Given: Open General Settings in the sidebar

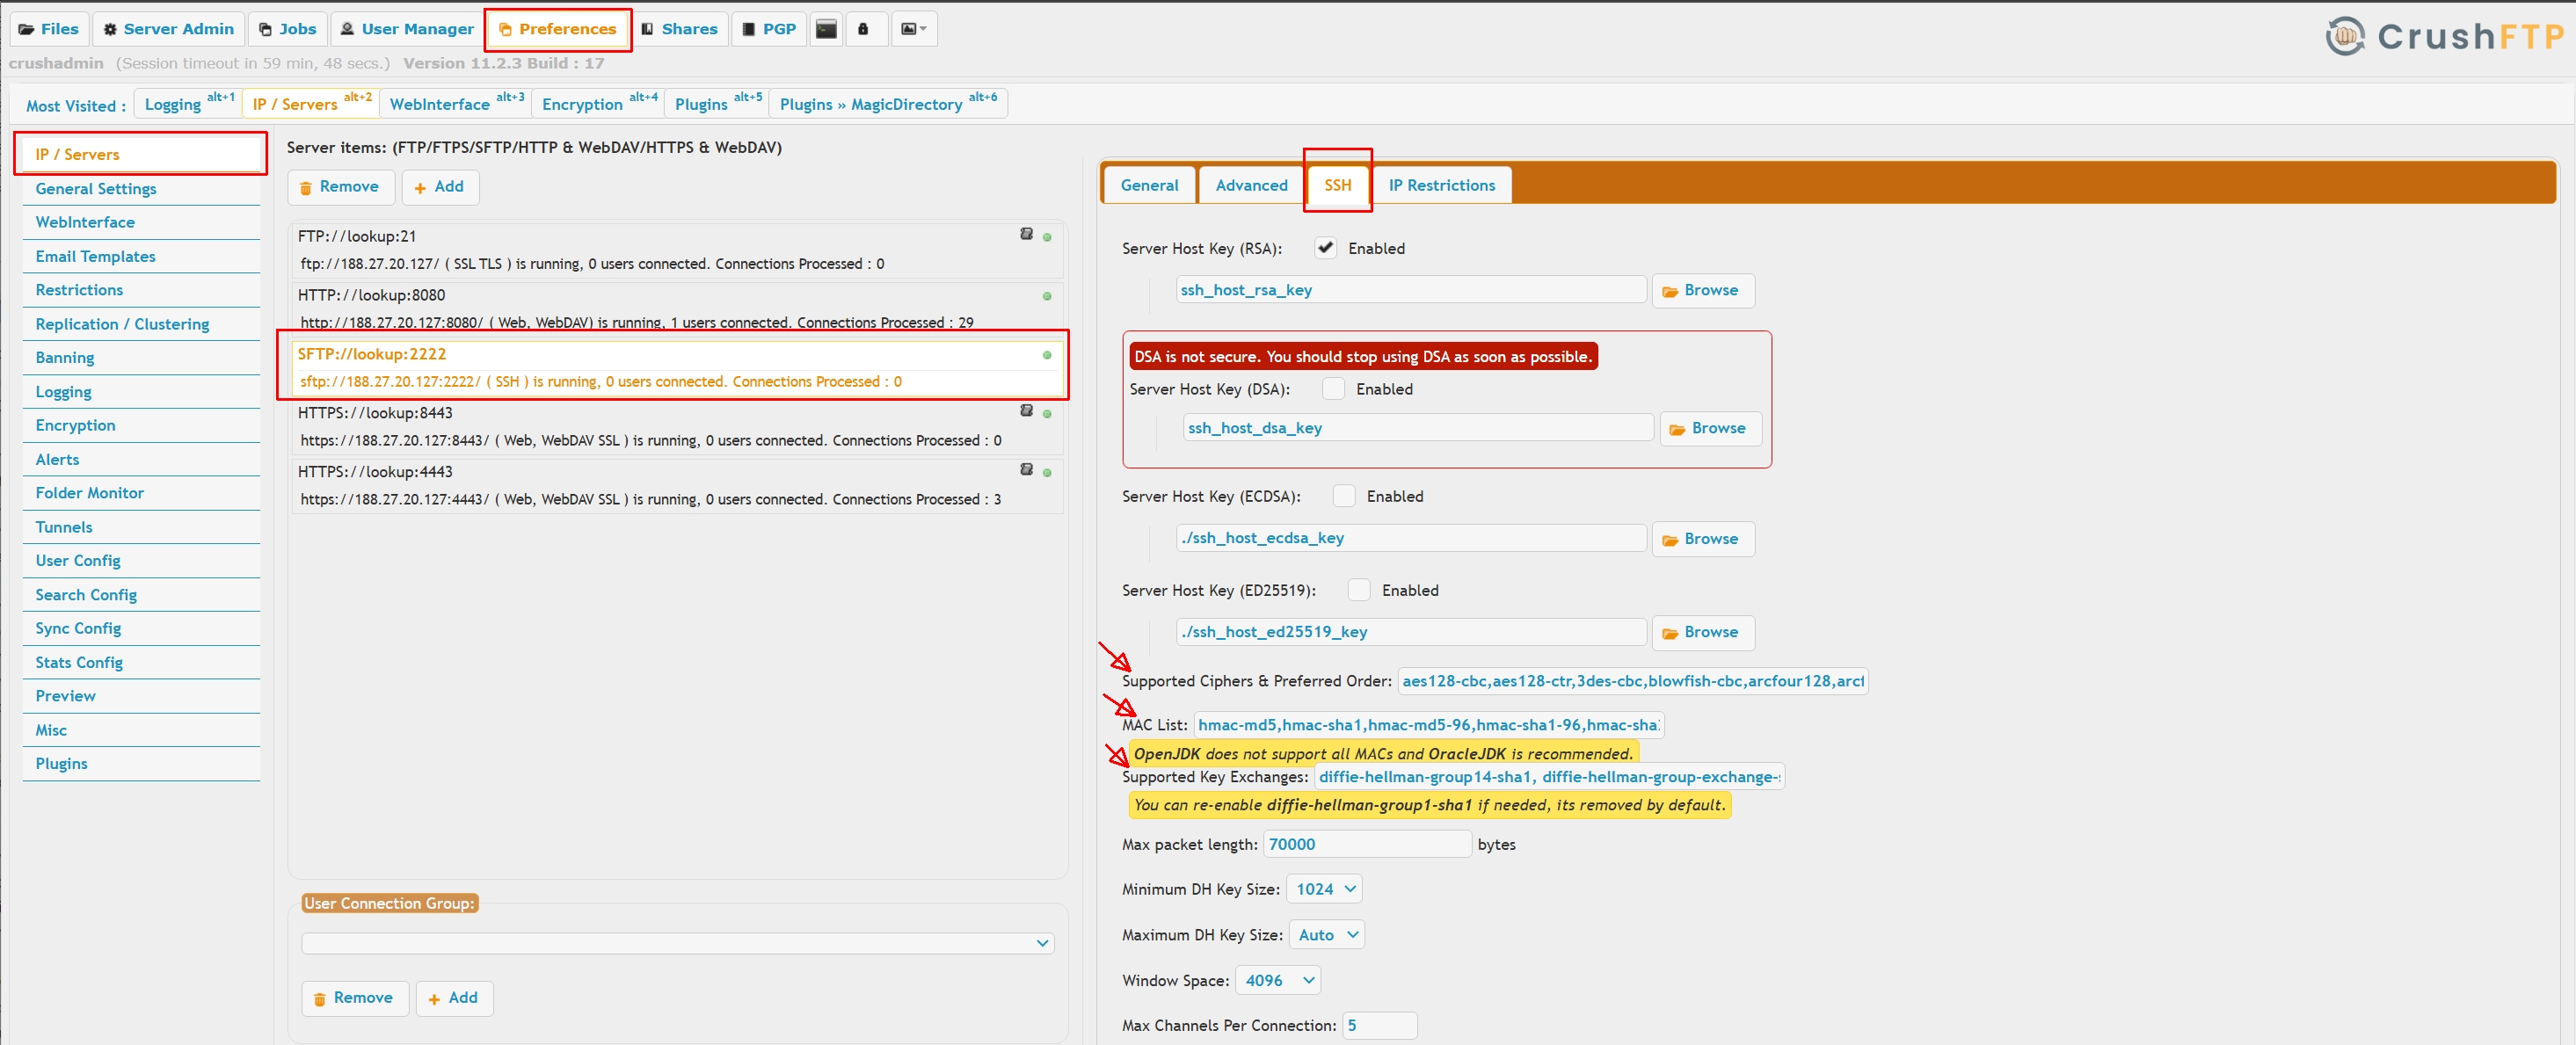Looking at the screenshot, I should 141,189.
